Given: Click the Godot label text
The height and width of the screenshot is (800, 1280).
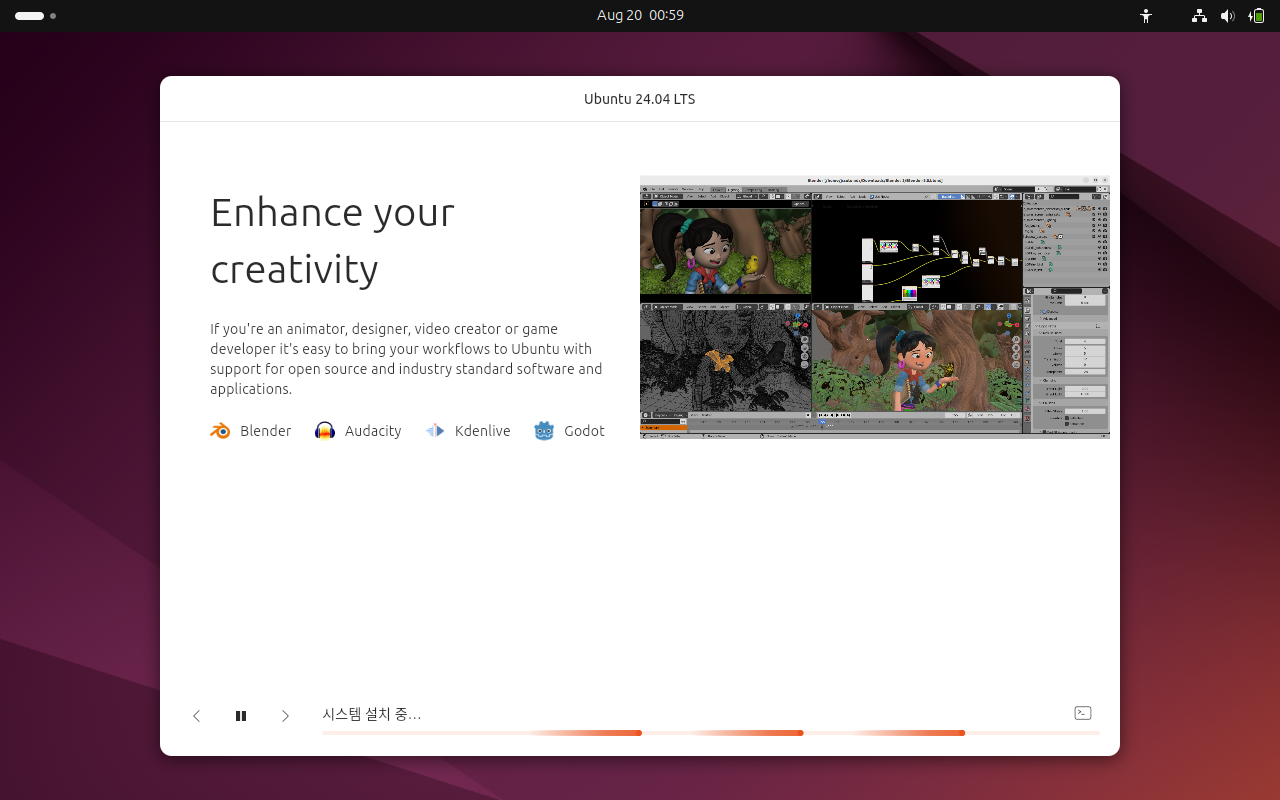Looking at the screenshot, I should (x=584, y=431).
